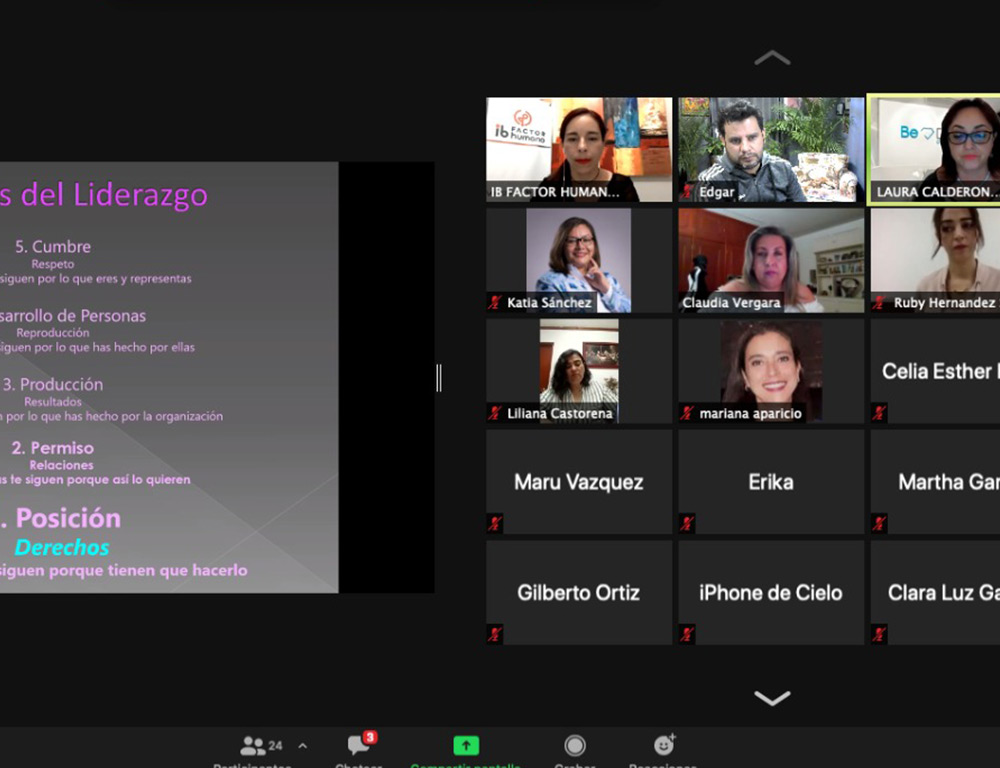Start recording with the Grabar icon
The height and width of the screenshot is (768, 1000).
574,745
